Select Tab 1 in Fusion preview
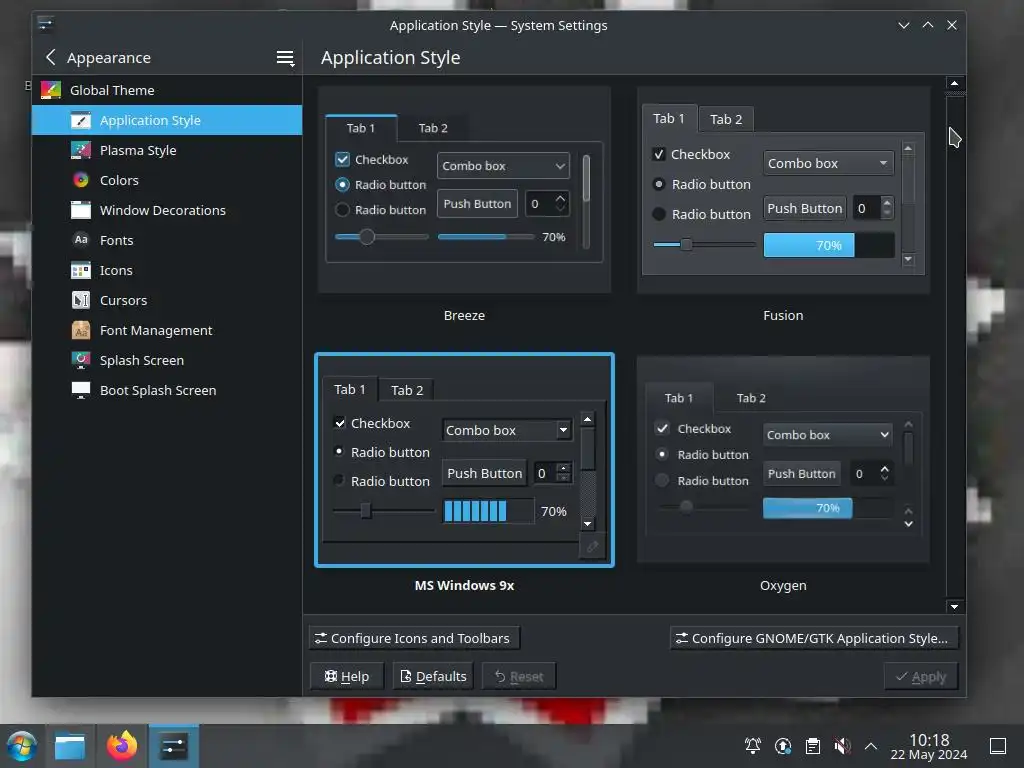This screenshot has height=768, width=1024. tap(669, 118)
